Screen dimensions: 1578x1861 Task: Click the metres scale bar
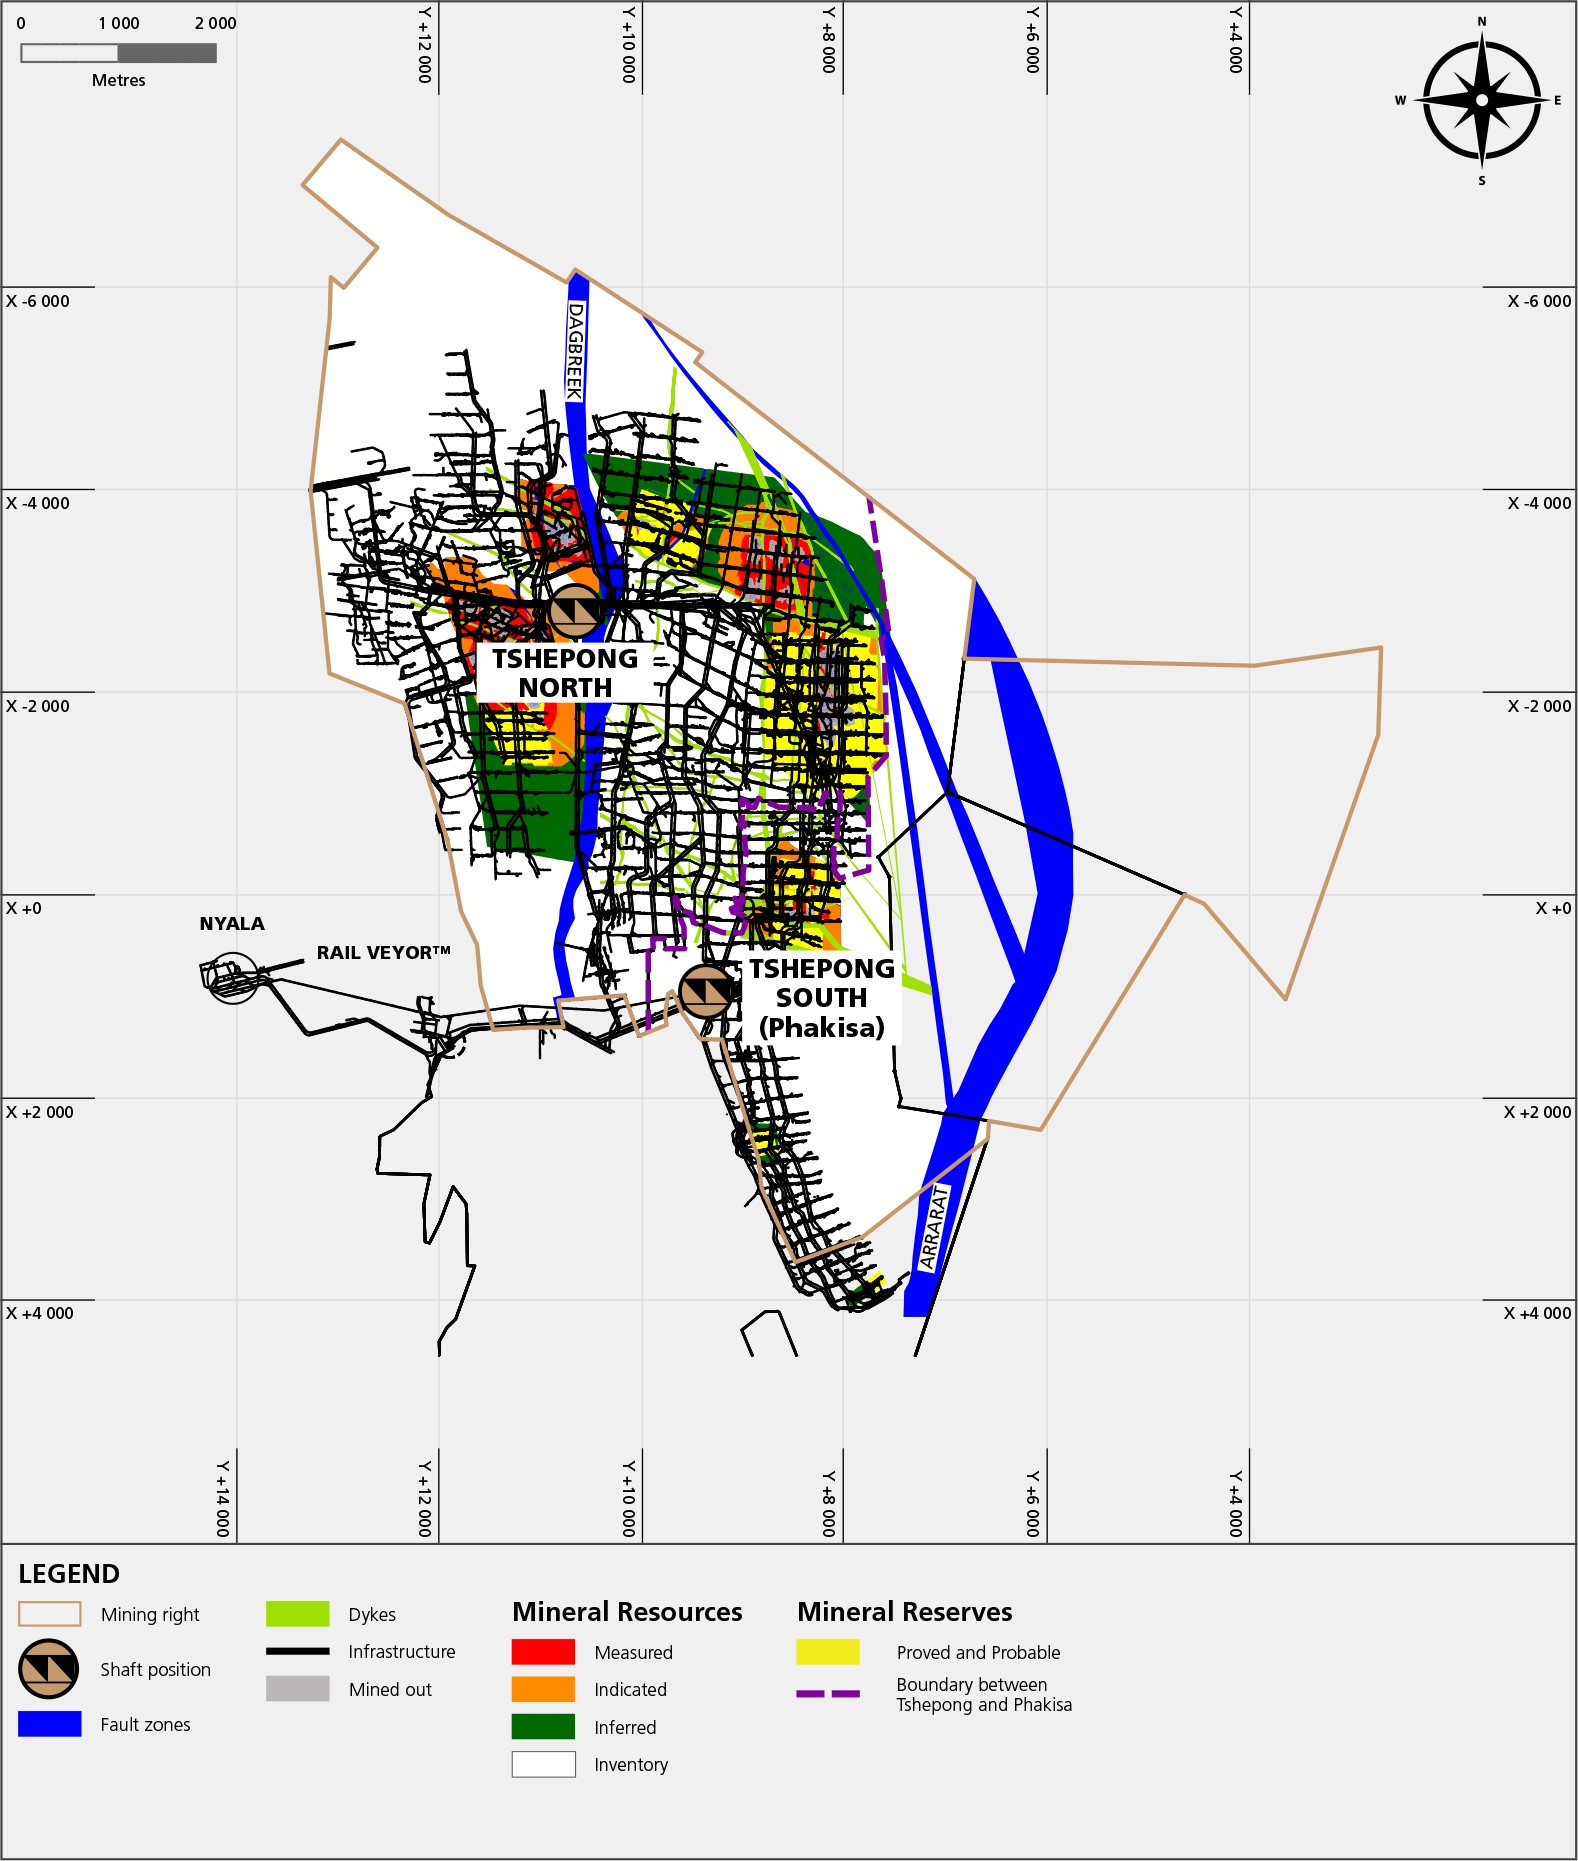(x=119, y=53)
